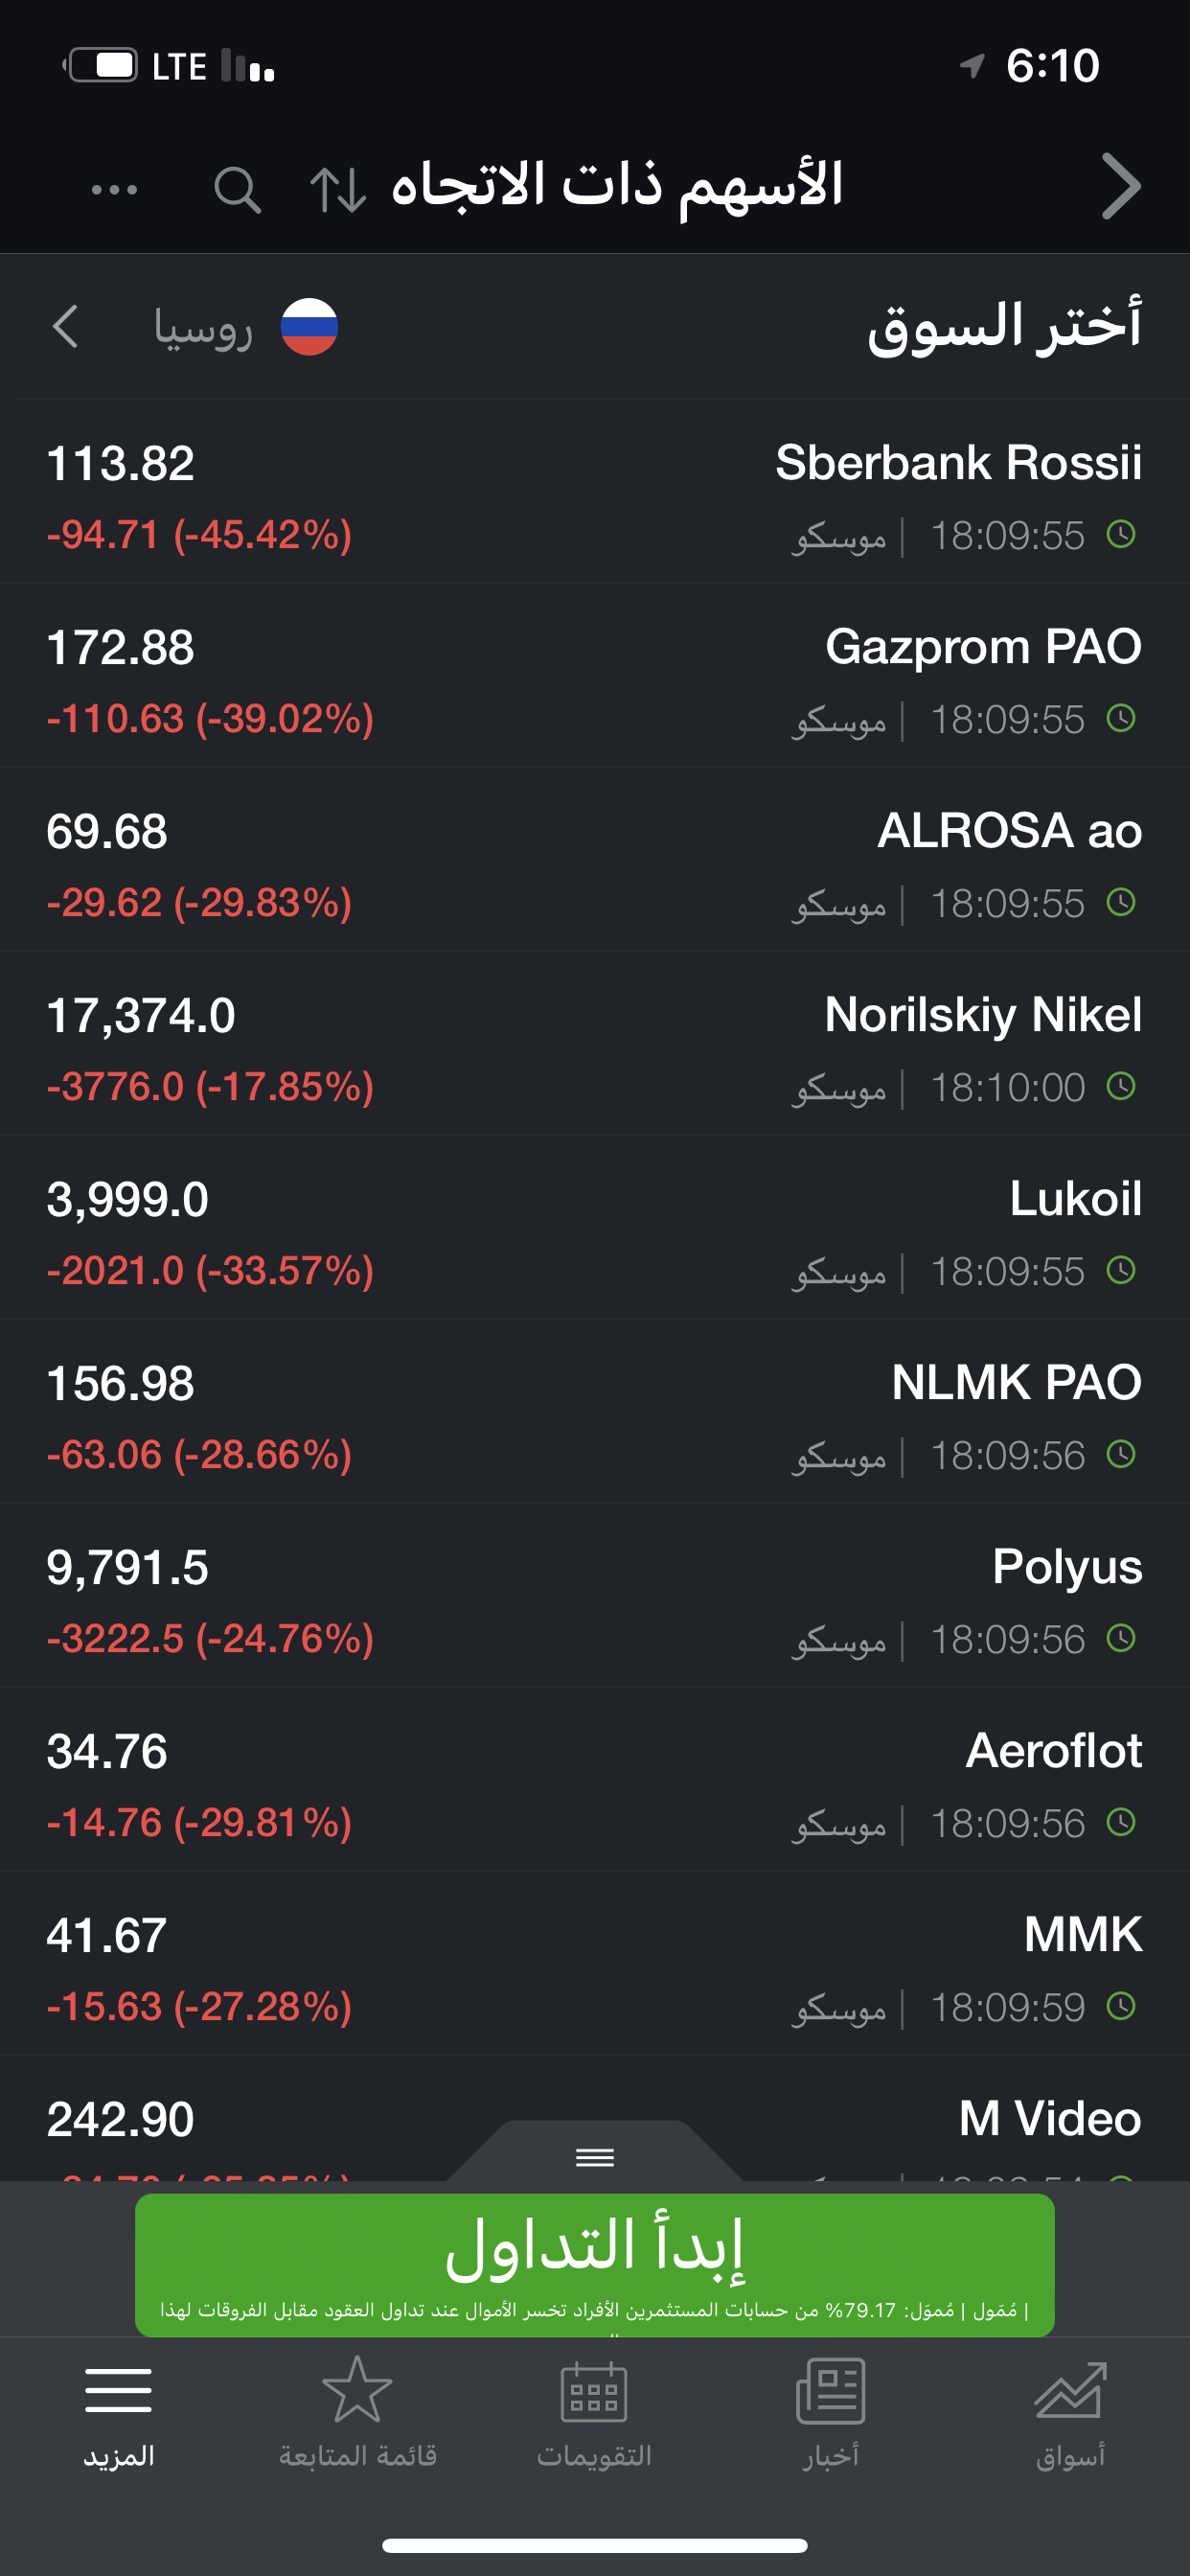The height and width of the screenshot is (2576, 1190).
Task: Open the Watchlist star icon
Action: [357, 2389]
